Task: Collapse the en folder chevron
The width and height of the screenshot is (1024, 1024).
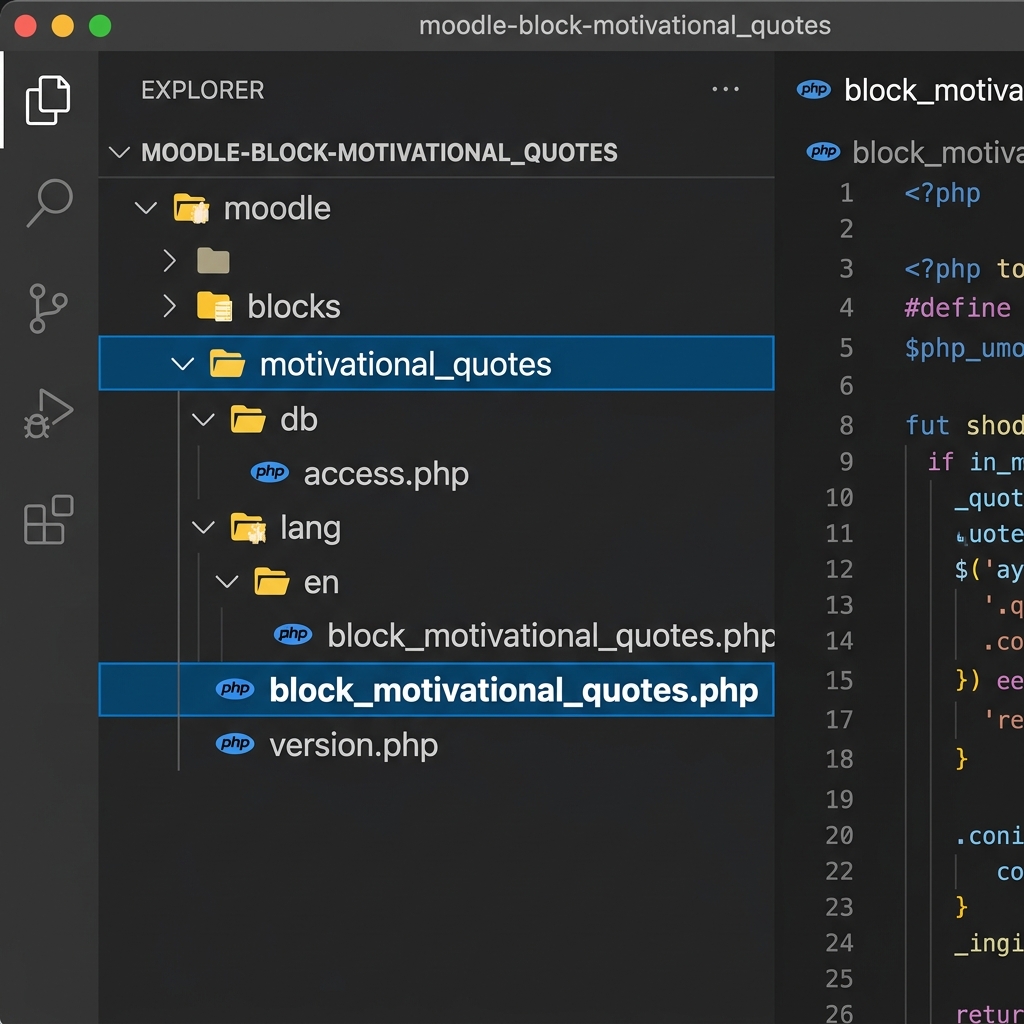Action: coord(227,581)
